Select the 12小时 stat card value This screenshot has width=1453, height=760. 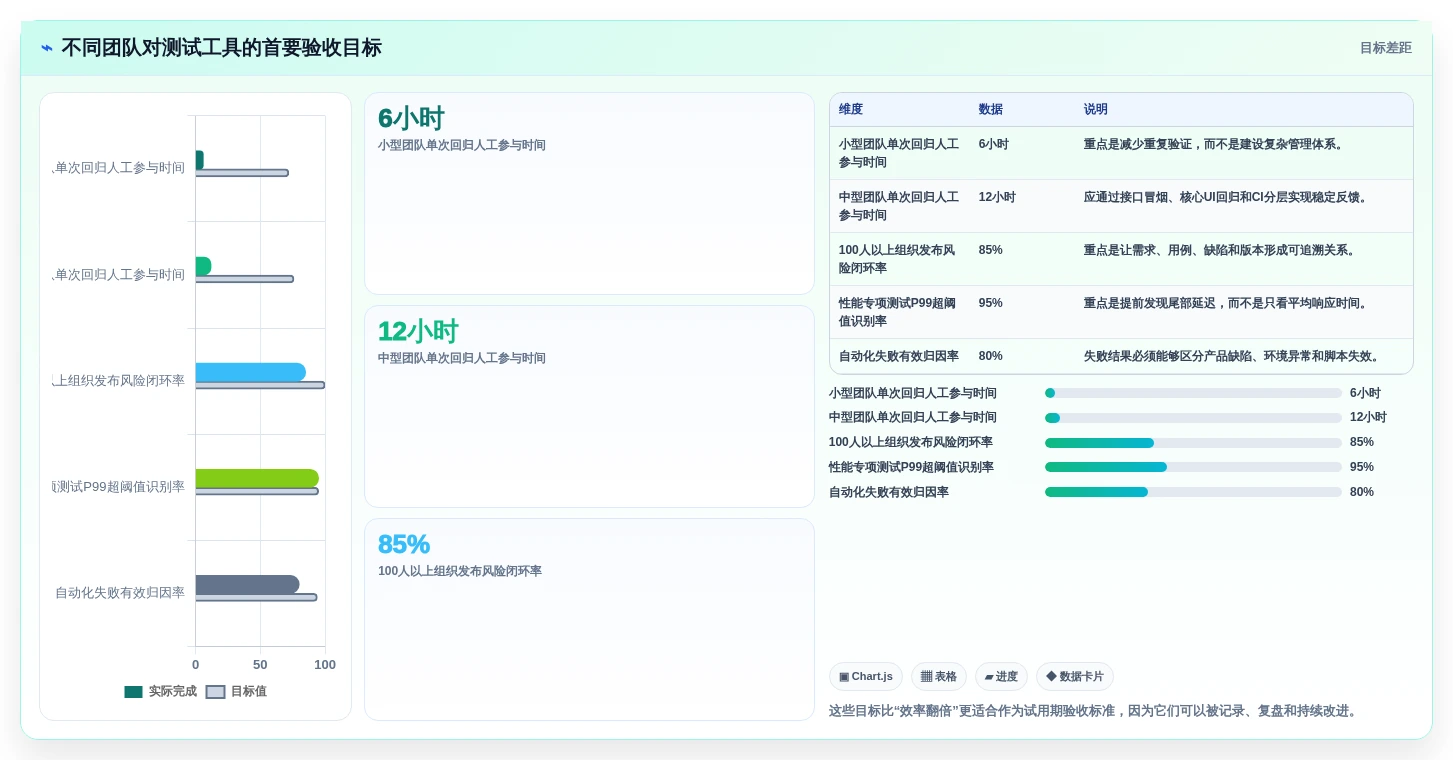tap(418, 331)
